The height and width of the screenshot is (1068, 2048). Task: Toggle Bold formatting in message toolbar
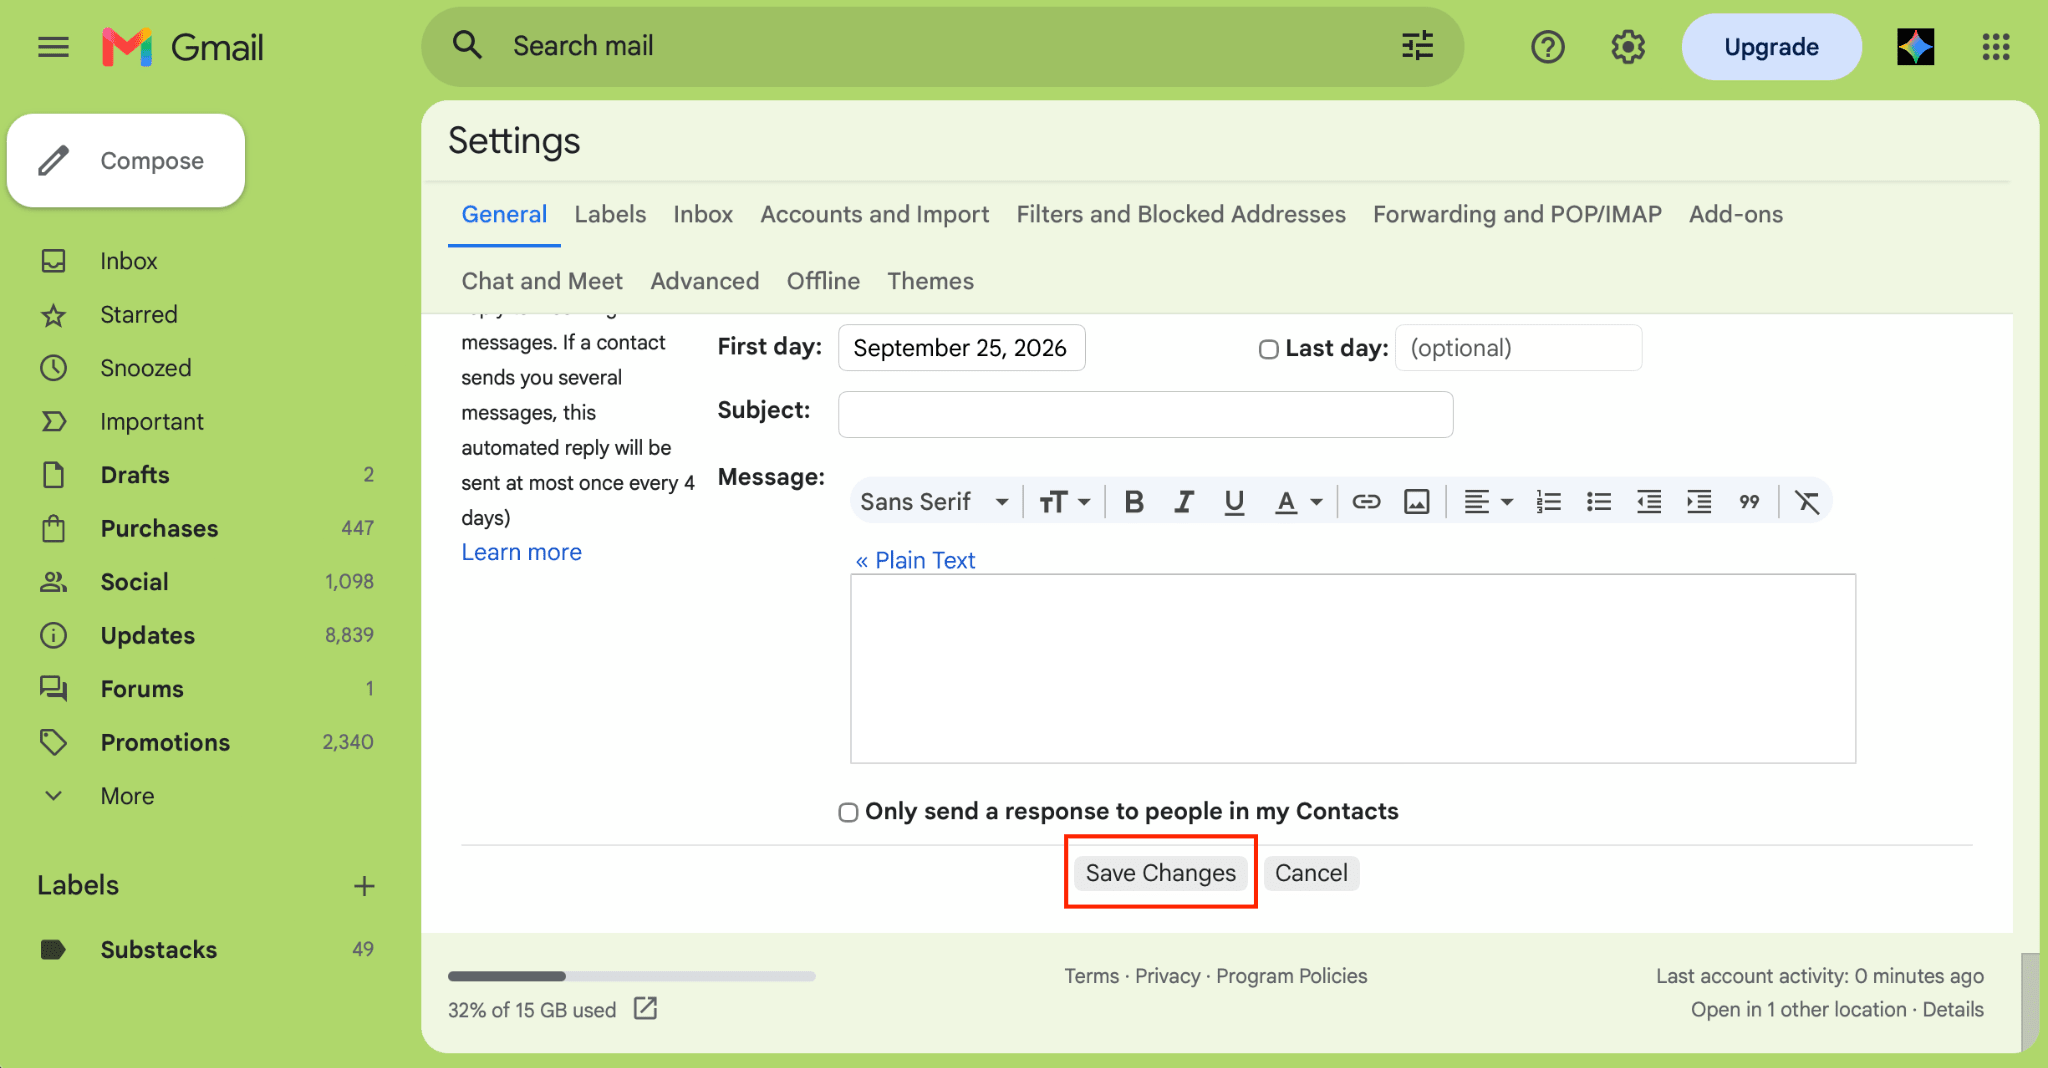coord(1133,502)
